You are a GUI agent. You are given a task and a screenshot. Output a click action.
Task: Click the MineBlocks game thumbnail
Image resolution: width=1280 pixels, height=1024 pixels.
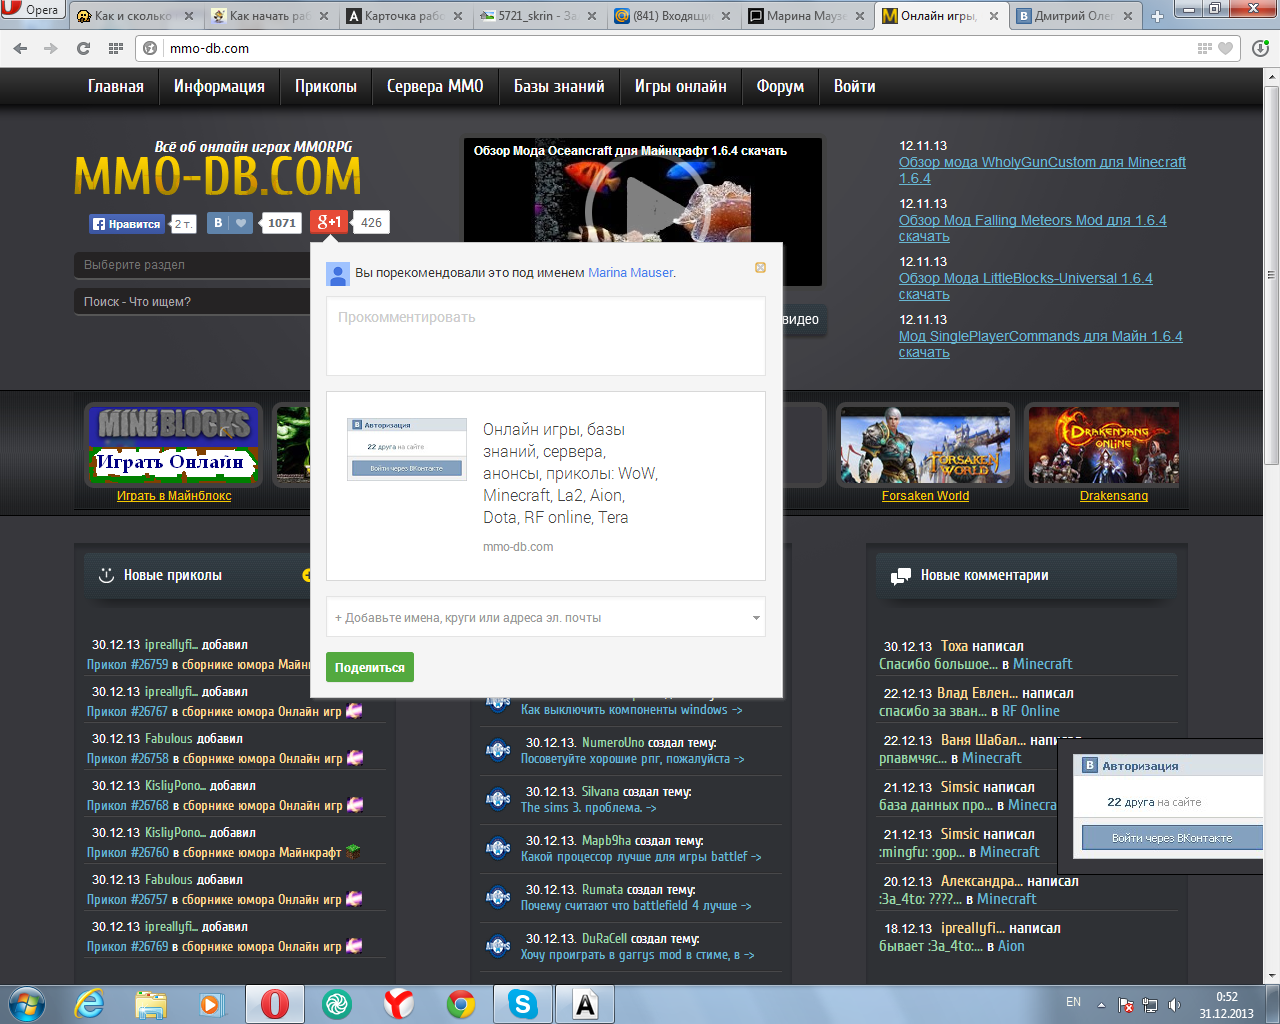point(174,445)
